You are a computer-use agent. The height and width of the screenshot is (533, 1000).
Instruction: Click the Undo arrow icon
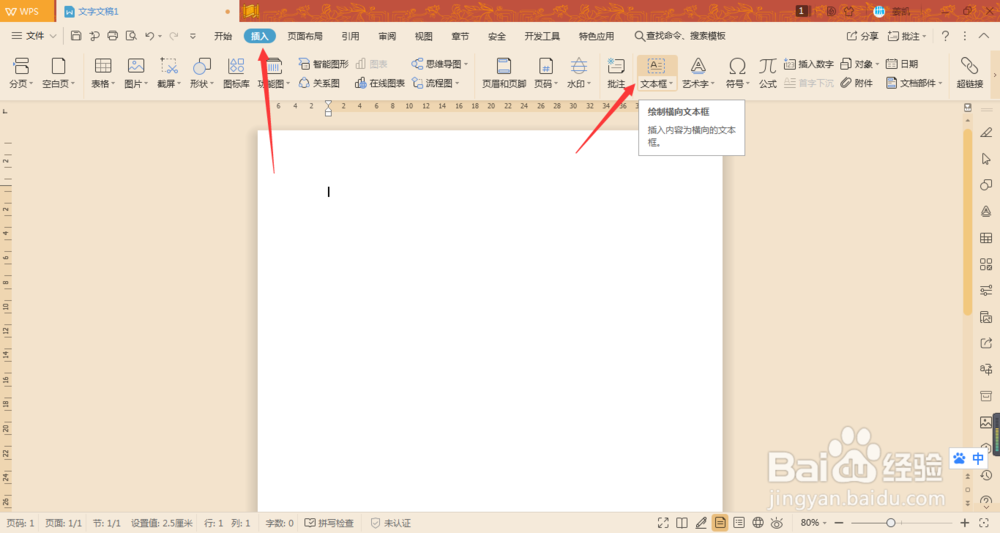click(149, 36)
